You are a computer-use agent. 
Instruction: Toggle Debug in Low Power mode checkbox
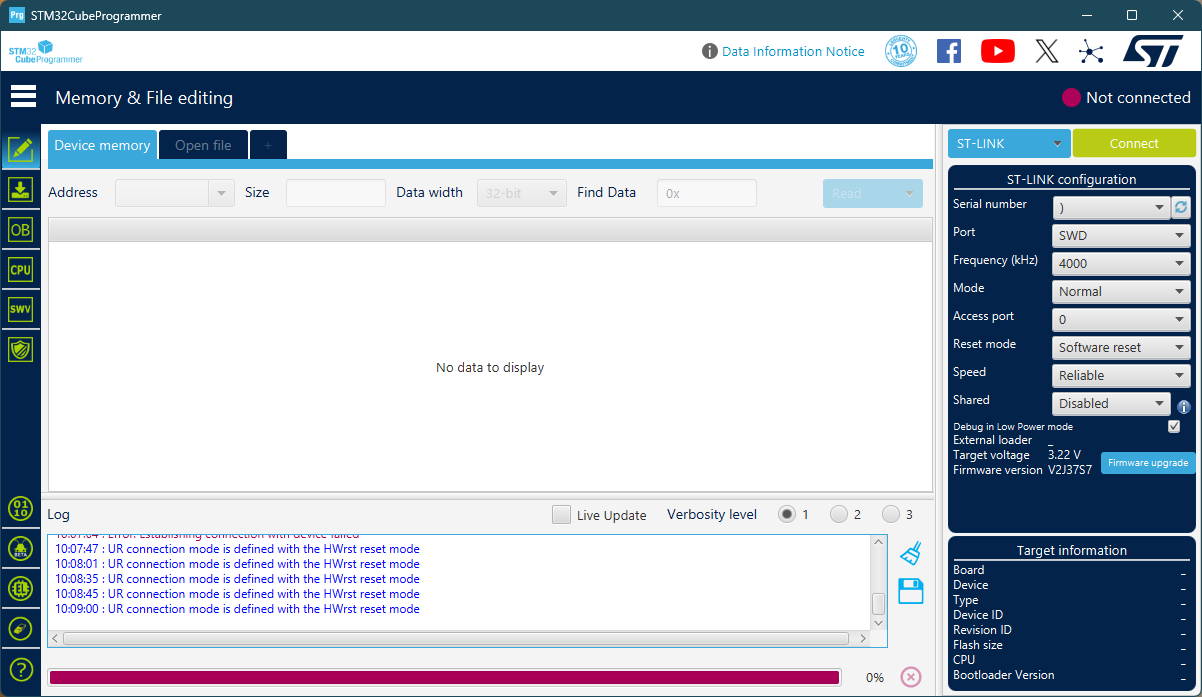click(x=1174, y=426)
